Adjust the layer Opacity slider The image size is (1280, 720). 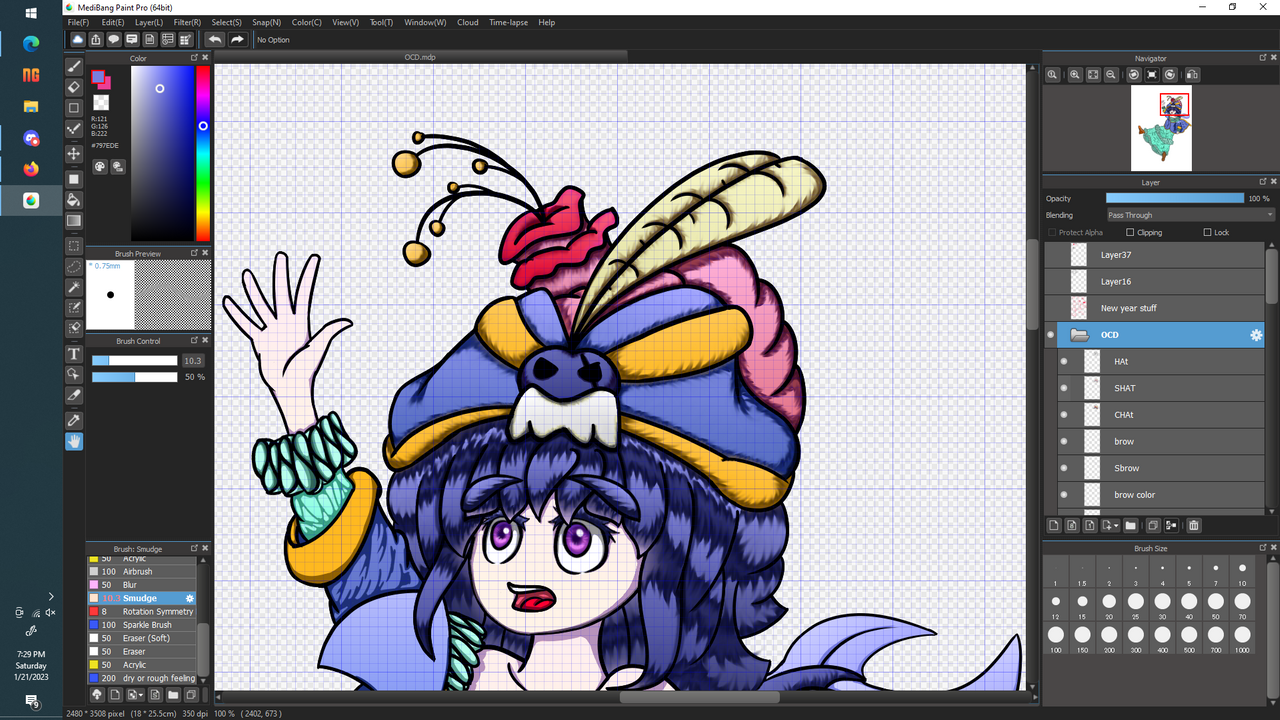point(1175,198)
